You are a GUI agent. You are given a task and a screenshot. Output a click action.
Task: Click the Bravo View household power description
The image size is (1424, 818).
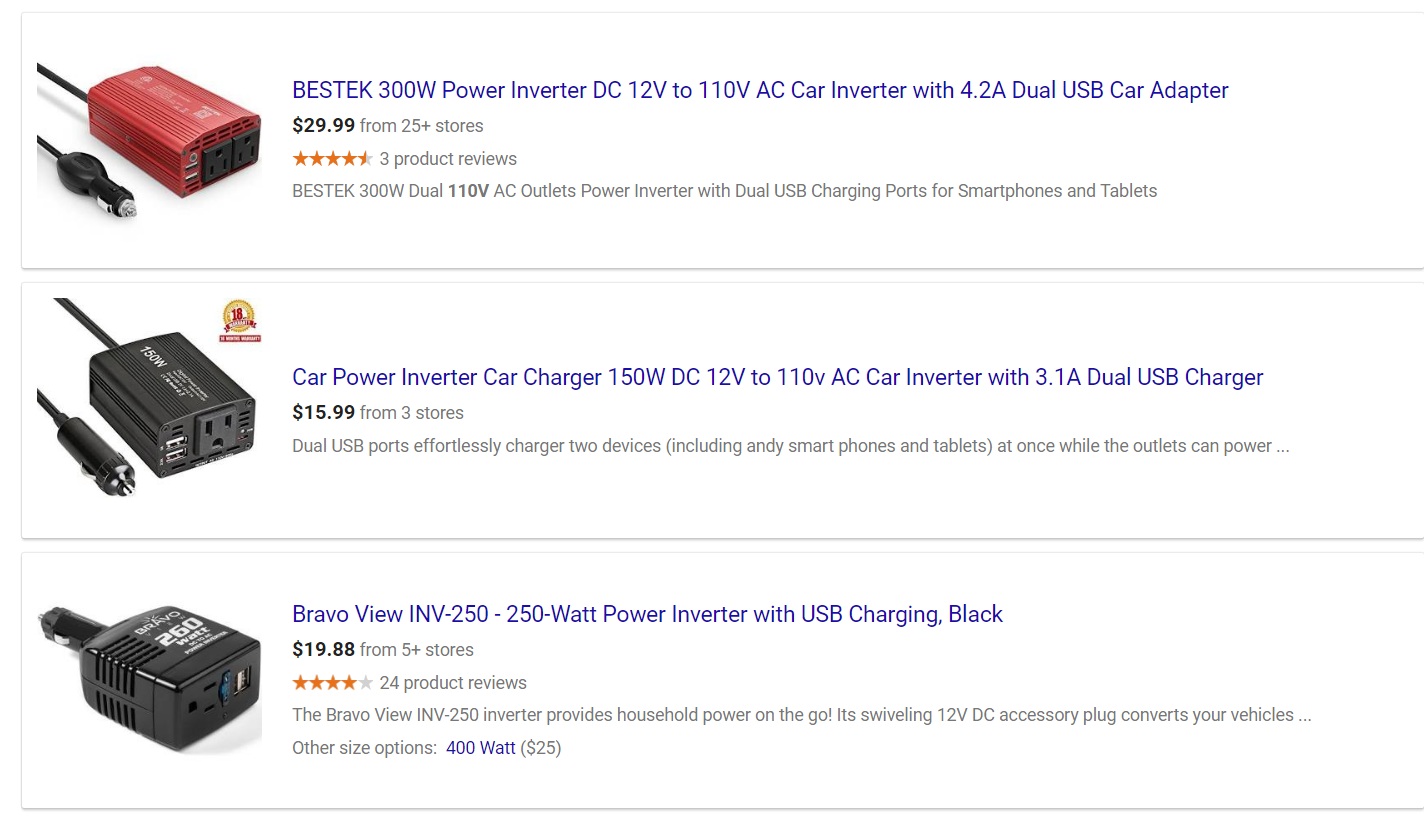coord(801,715)
